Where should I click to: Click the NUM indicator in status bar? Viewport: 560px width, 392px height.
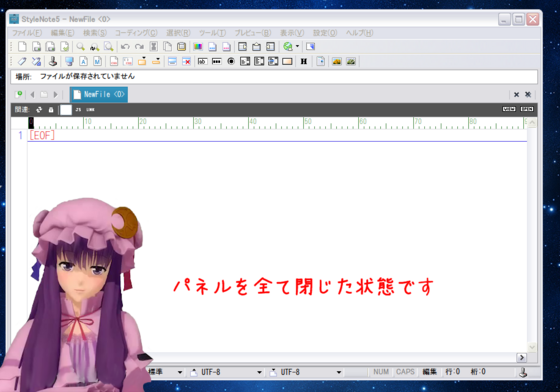(381, 372)
